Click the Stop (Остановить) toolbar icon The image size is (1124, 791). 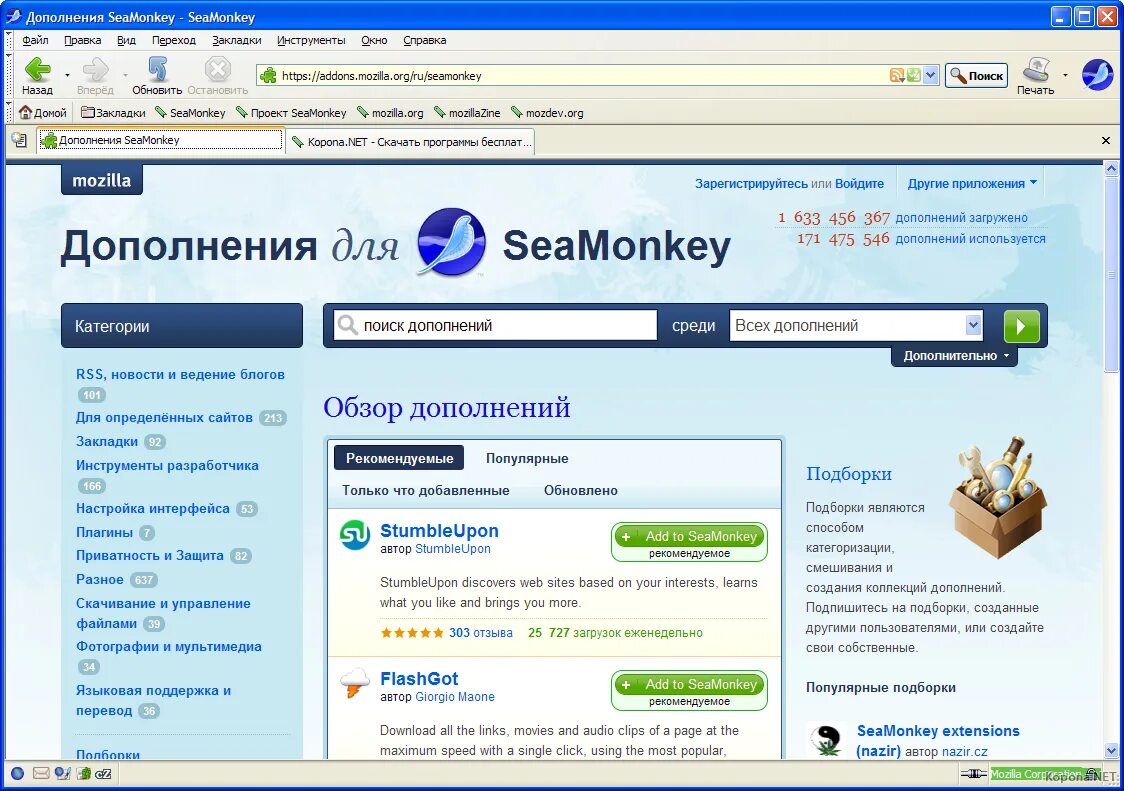(217, 70)
